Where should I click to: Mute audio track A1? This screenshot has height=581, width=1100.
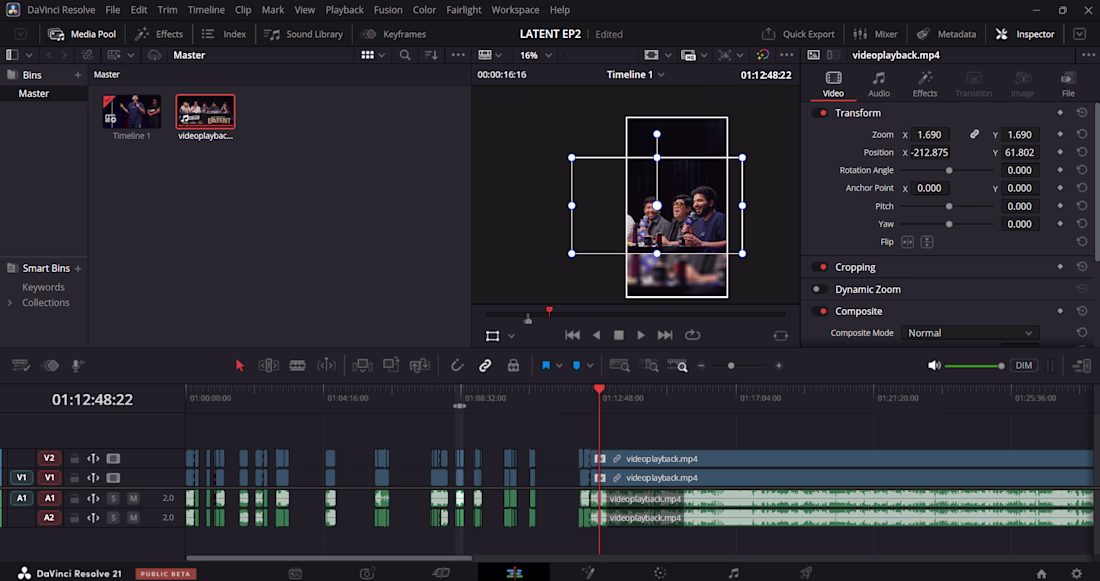click(133, 498)
